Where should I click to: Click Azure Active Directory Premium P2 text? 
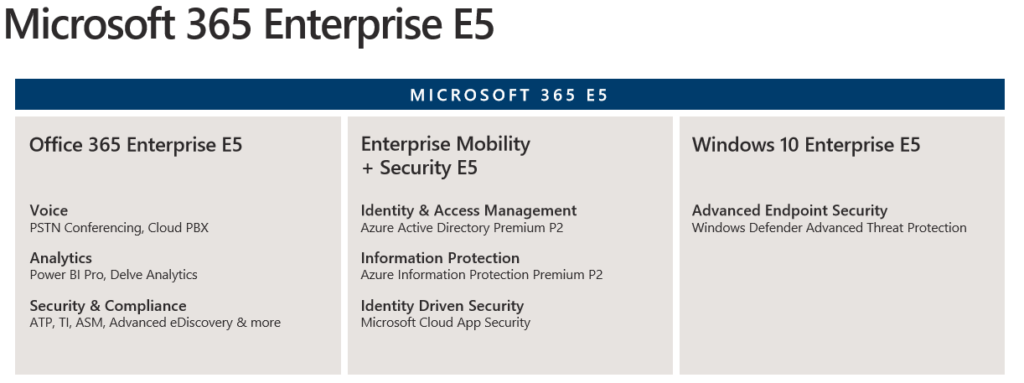point(462,228)
